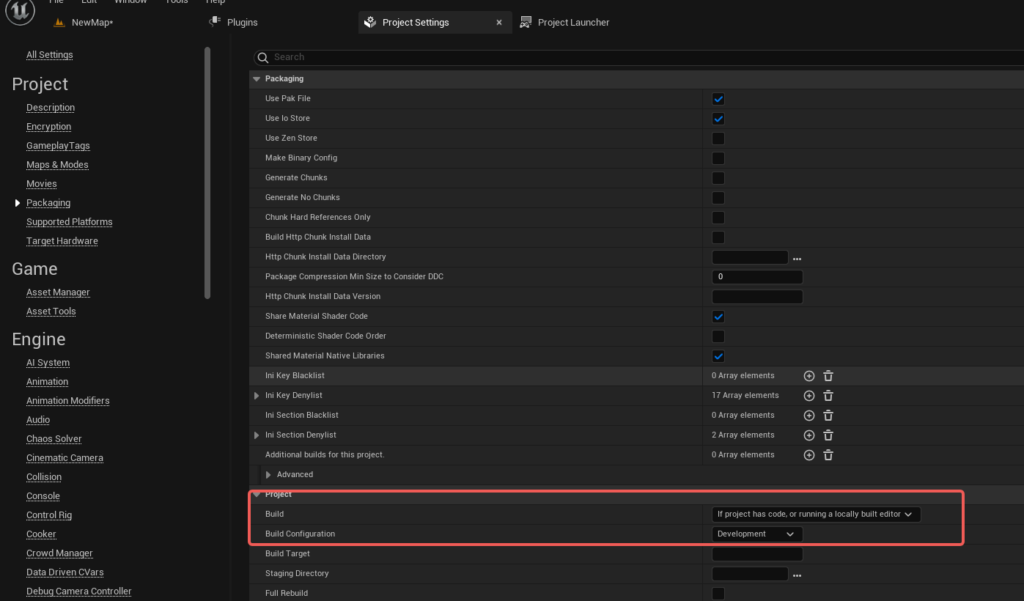Browse Http Chunk Install Data Directory
This screenshot has height=601, width=1024.
797,258
